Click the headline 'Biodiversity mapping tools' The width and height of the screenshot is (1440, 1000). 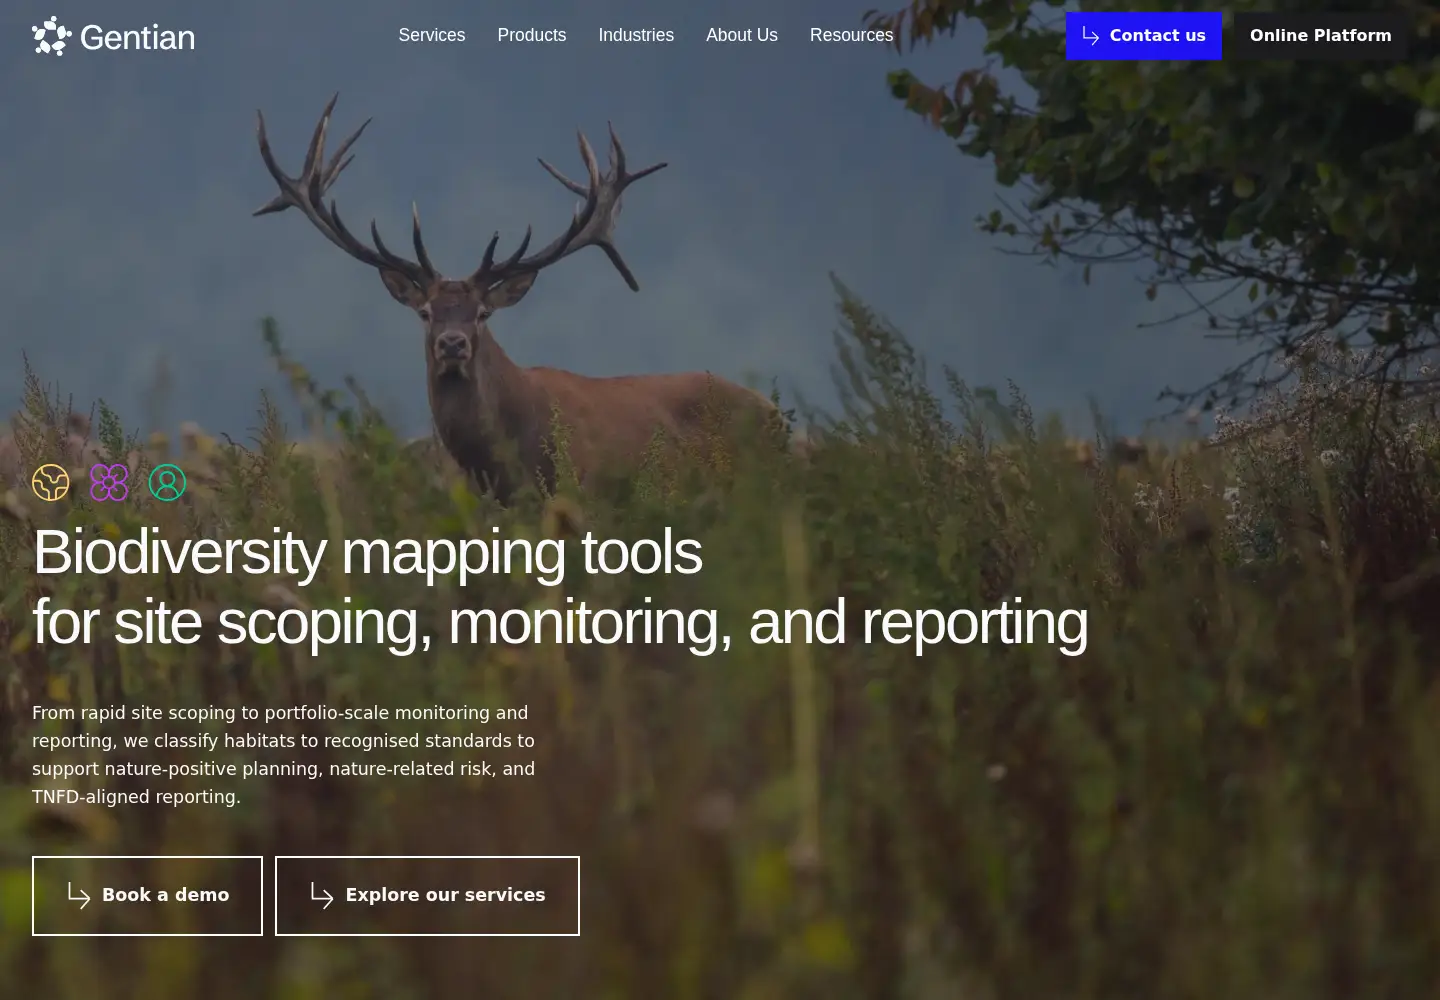(x=368, y=552)
